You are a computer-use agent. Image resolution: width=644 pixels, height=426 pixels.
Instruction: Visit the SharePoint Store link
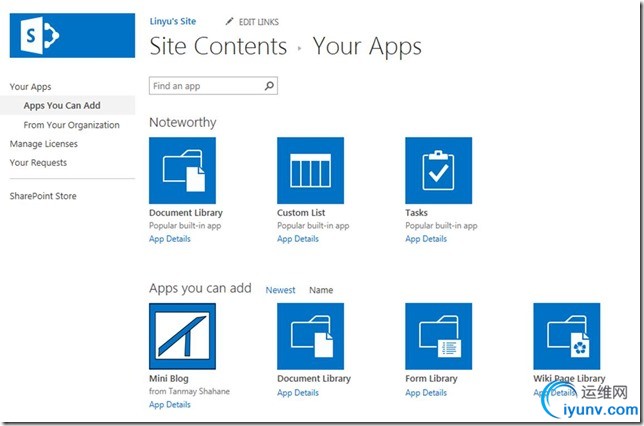(43, 196)
